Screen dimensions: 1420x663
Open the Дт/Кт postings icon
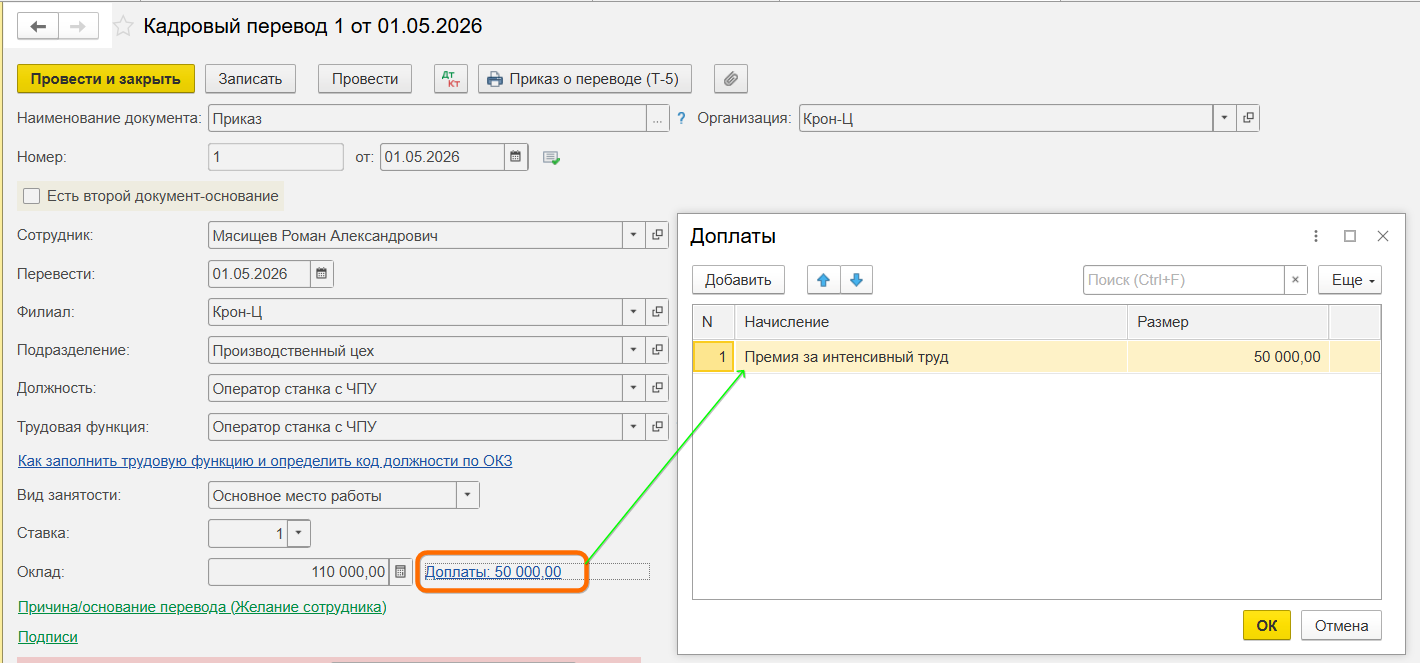point(451,79)
